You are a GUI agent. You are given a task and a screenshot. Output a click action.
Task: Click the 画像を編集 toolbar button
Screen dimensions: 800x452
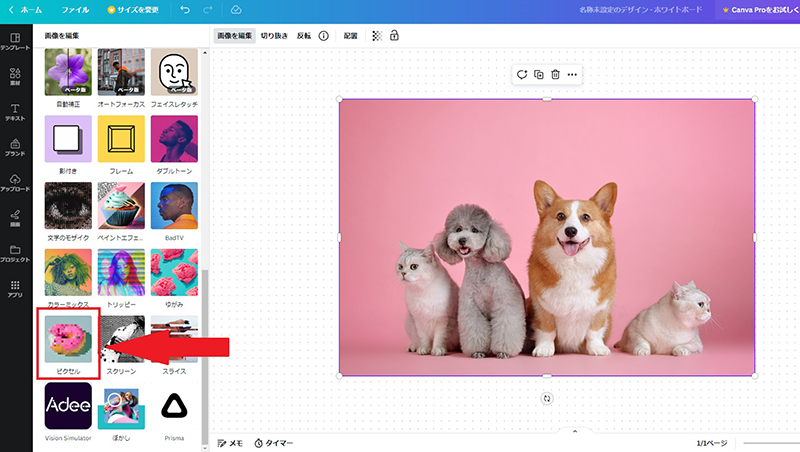coord(235,36)
